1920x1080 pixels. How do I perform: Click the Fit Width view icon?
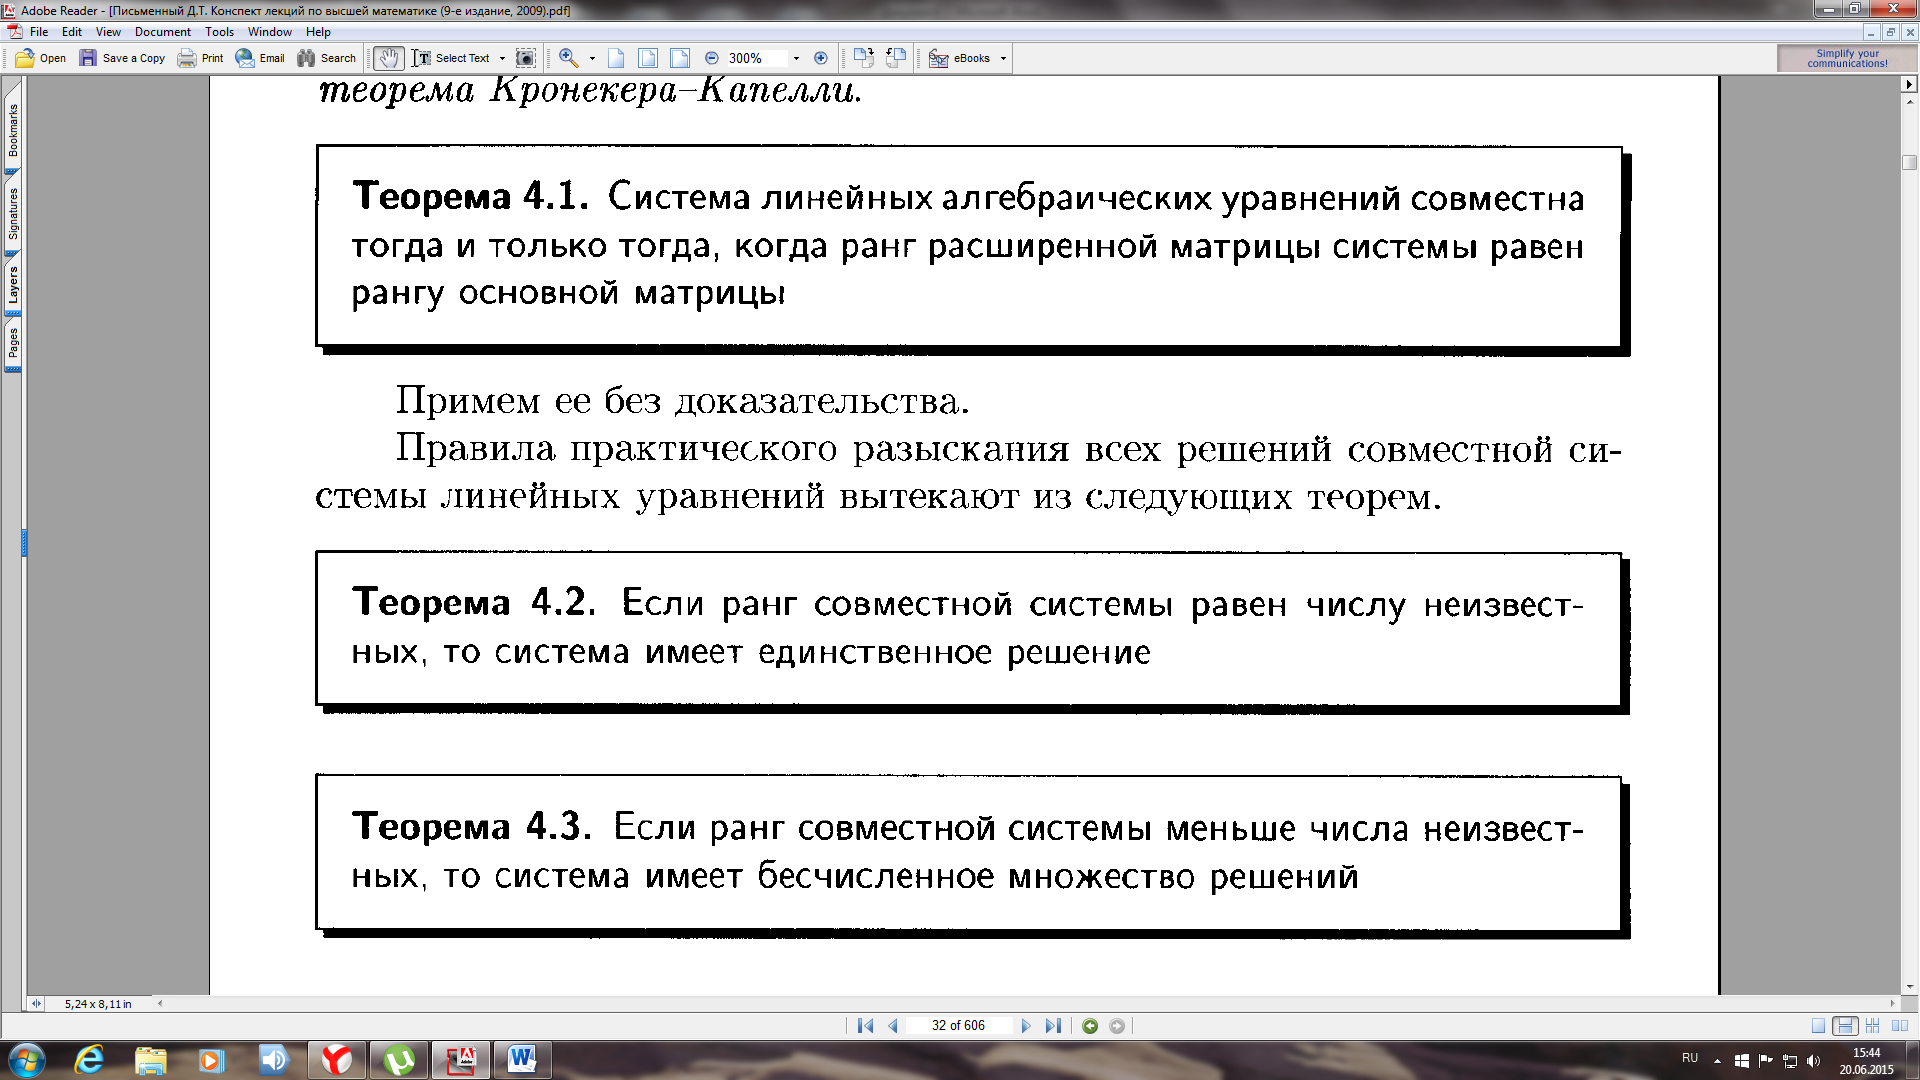(x=680, y=58)
